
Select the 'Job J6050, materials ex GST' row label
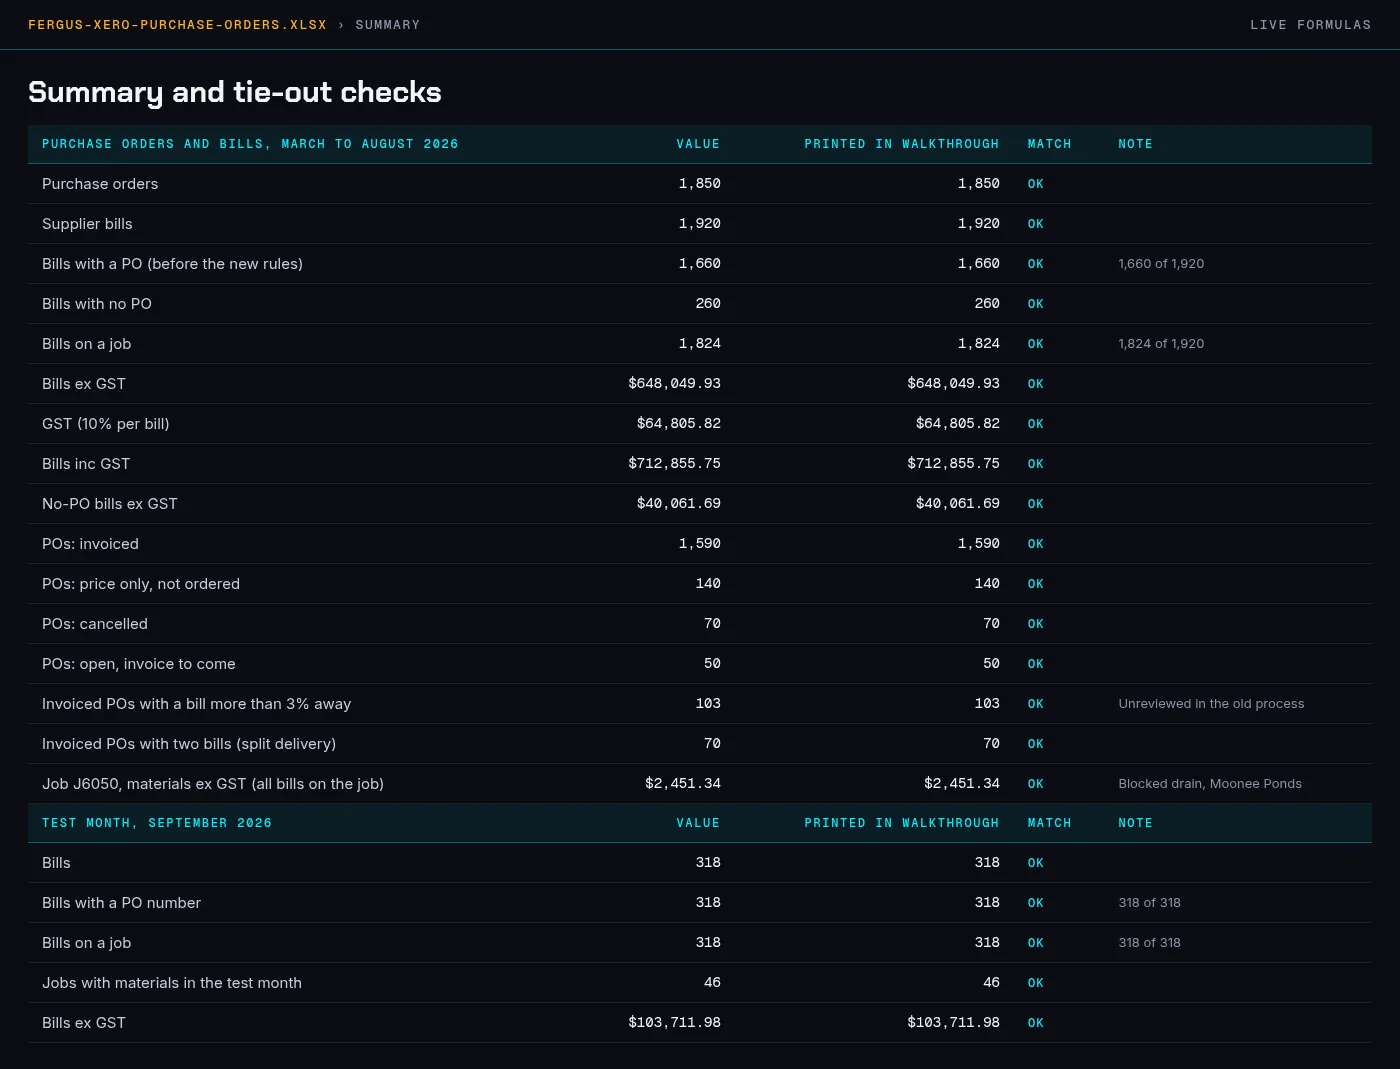coord(213,784)
